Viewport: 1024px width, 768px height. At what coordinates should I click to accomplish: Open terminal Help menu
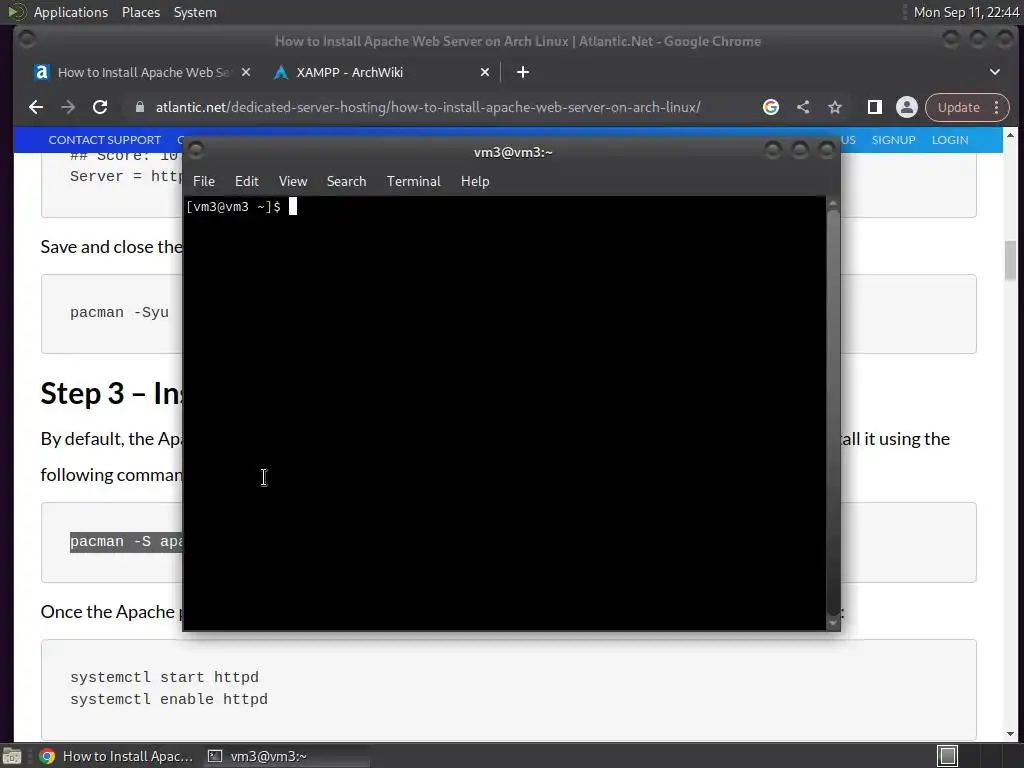[475, 181]
